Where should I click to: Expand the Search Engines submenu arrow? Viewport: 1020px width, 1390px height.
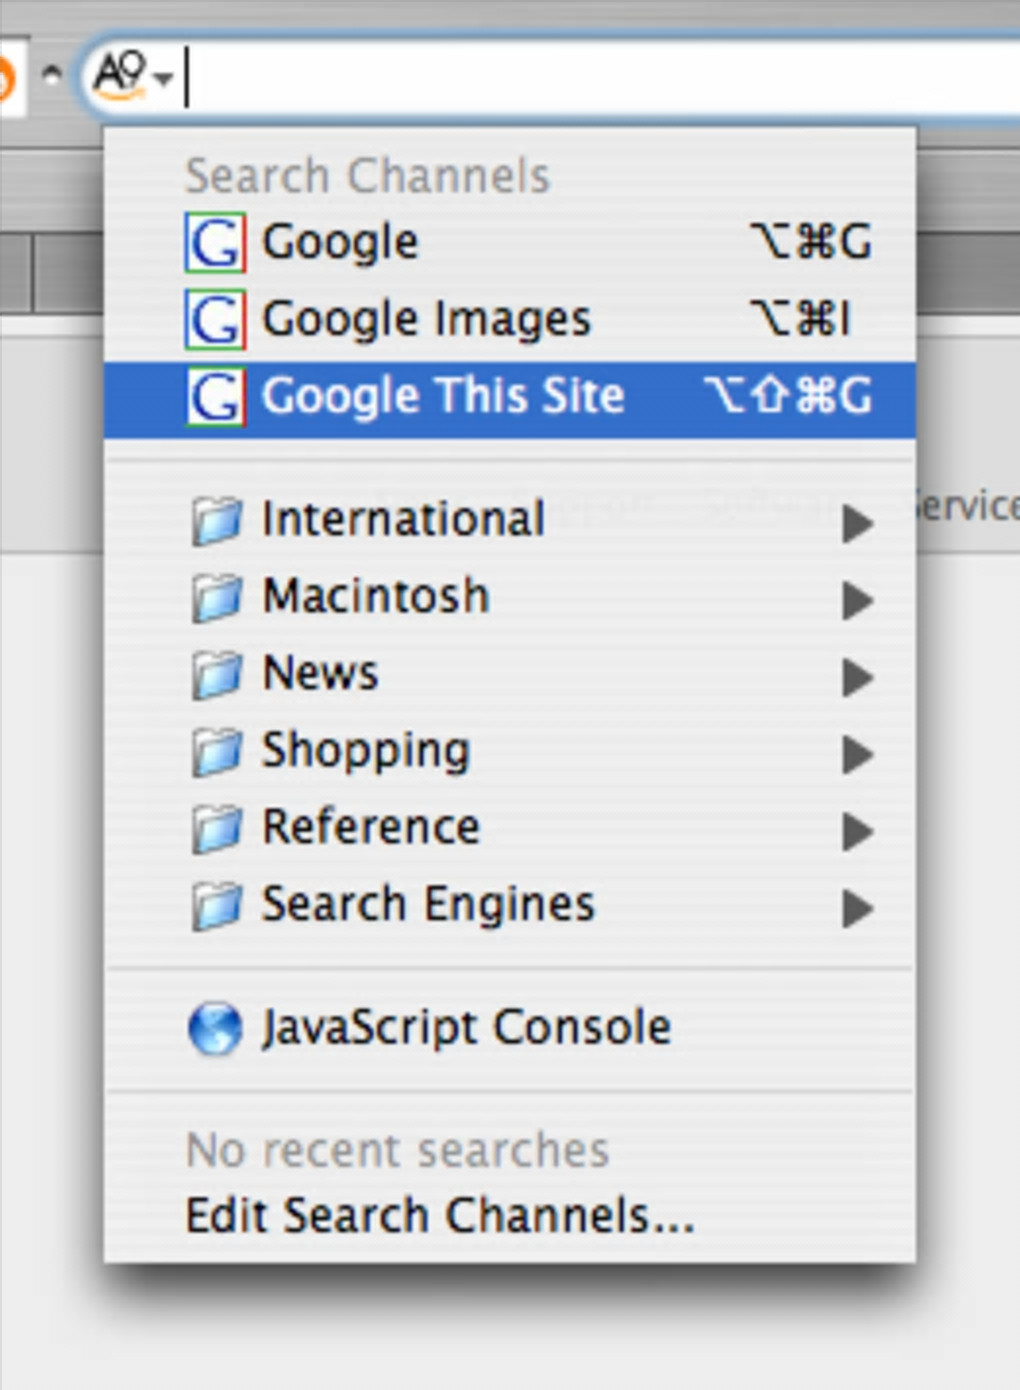(857, 908)
